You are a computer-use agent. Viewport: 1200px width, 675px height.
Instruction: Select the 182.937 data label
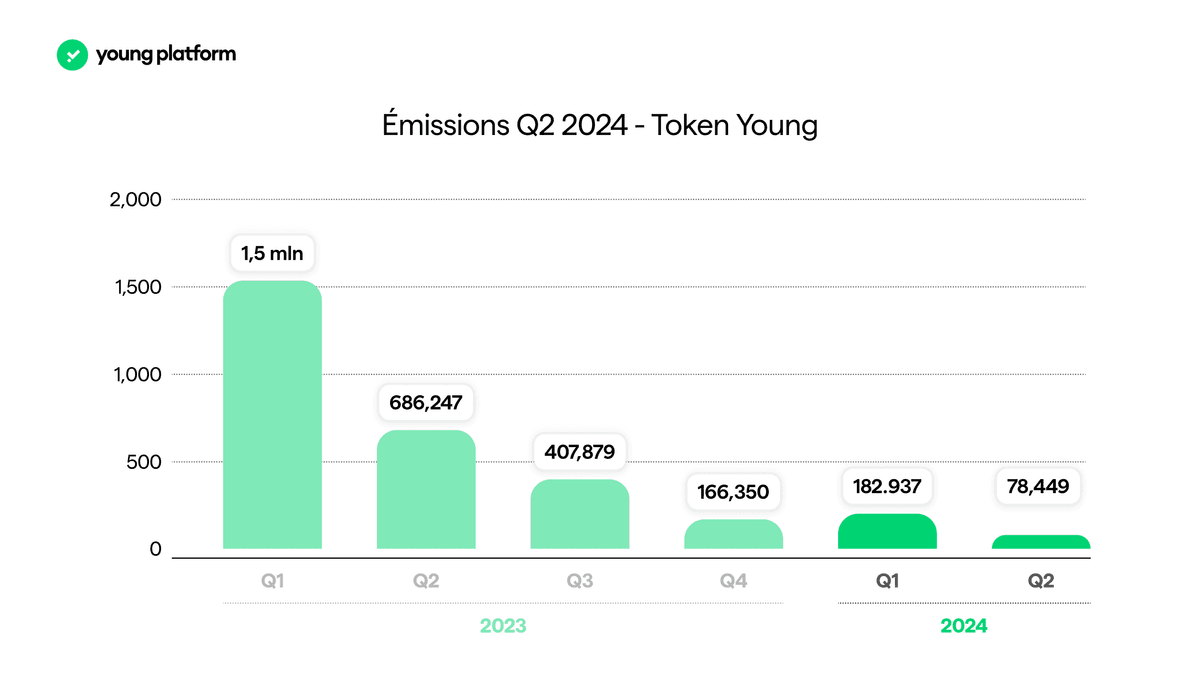888,487
